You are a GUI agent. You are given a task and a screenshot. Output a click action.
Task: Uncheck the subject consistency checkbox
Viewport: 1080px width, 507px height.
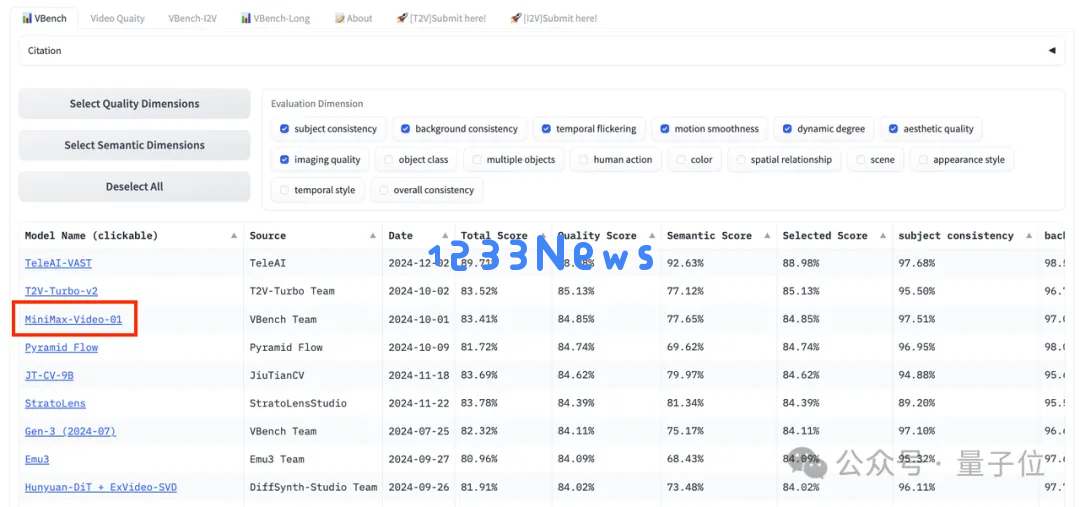[284, 129]
